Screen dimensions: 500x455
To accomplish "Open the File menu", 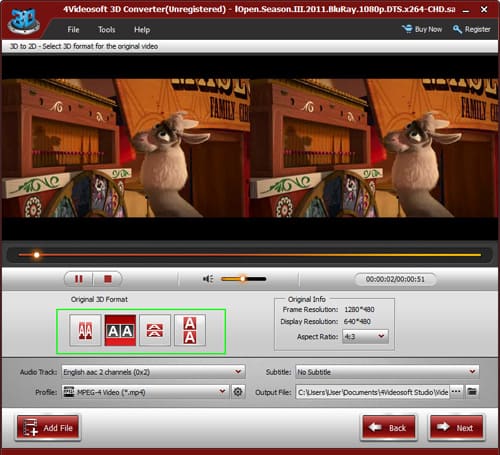I will point(73,30).
